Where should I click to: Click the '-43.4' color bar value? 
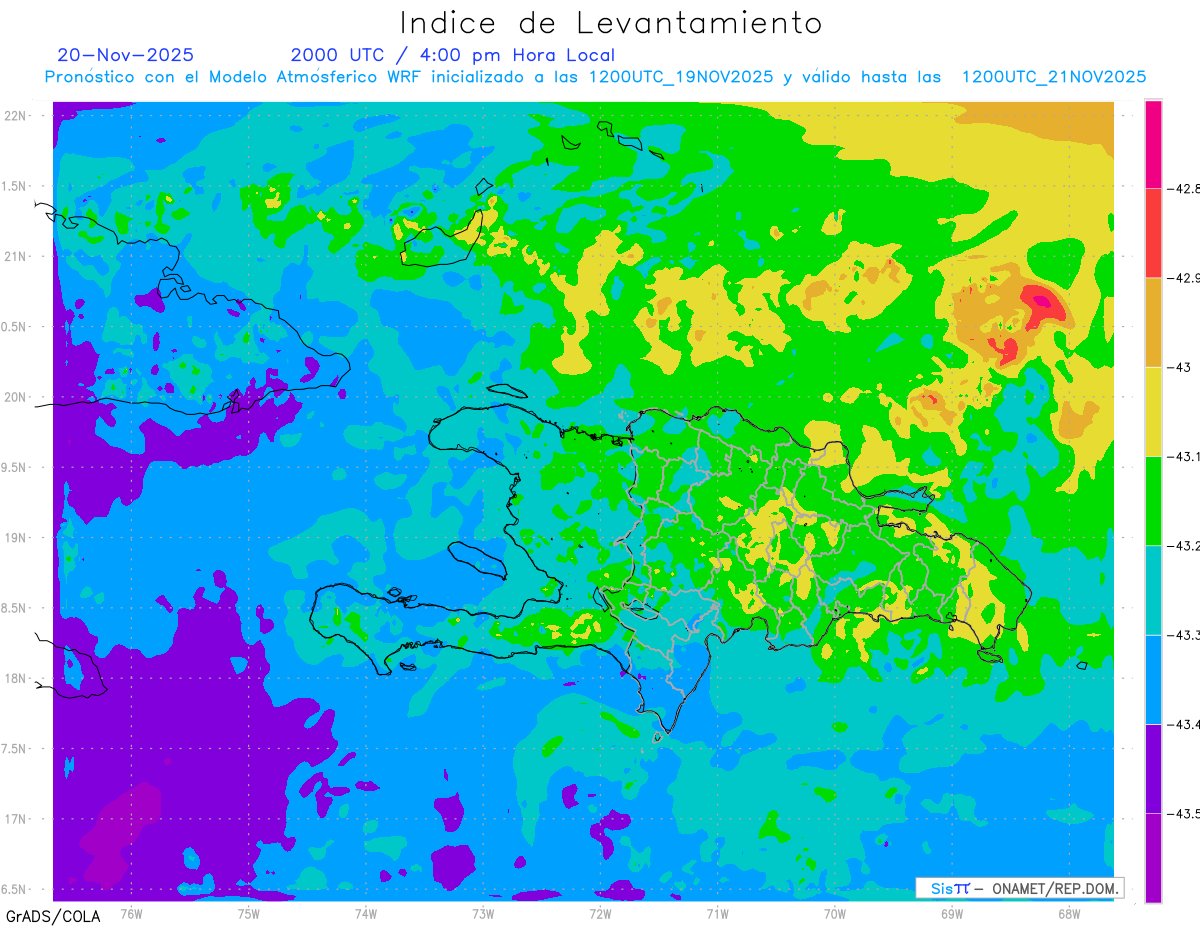click(x=1184, y=724)
